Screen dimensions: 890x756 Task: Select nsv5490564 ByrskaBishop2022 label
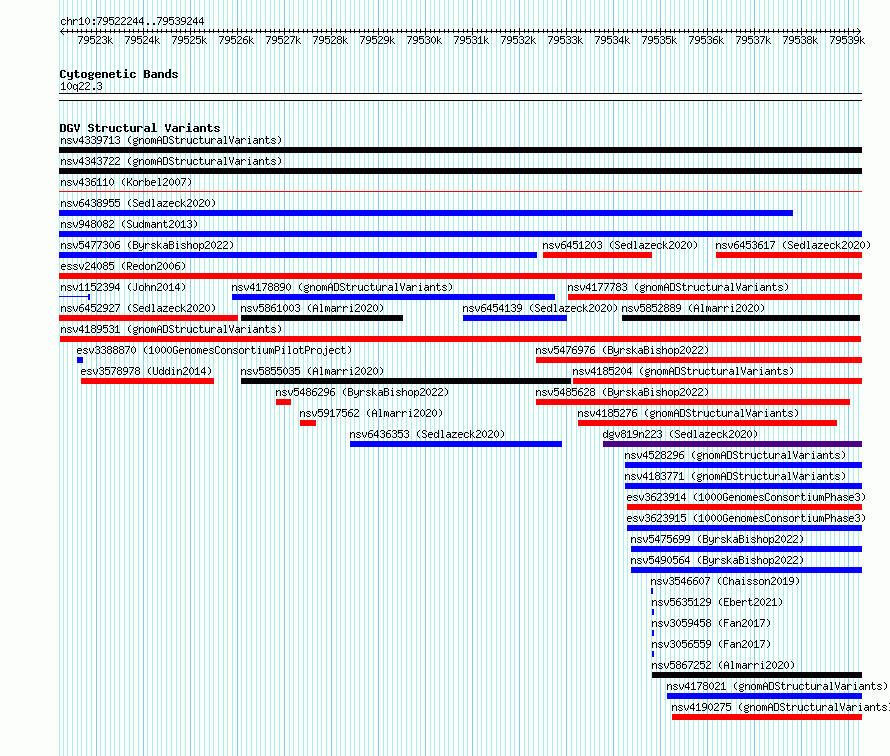(x=717, y=560)
